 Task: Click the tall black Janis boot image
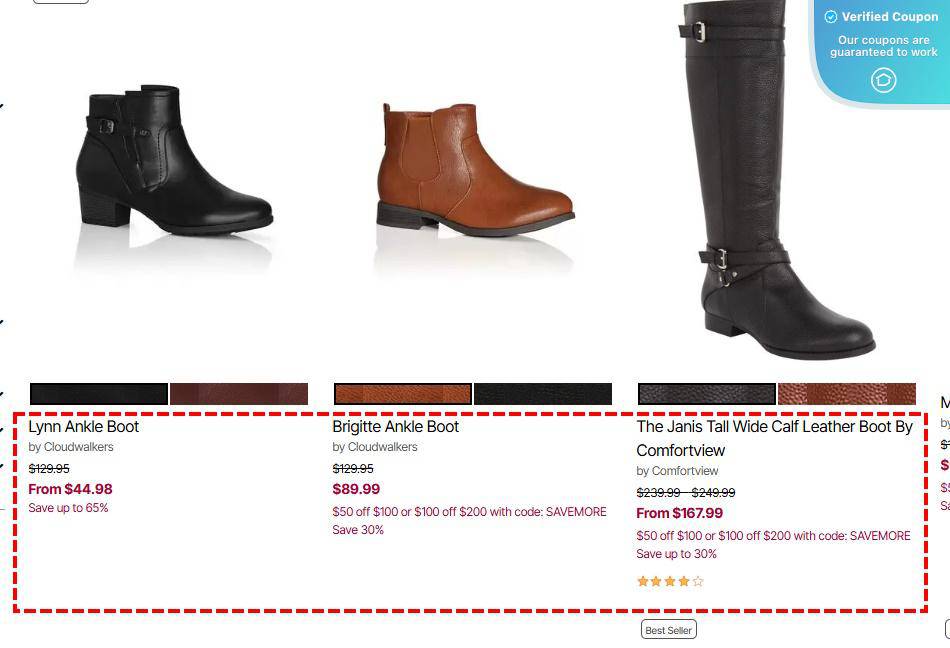(777, 180)
